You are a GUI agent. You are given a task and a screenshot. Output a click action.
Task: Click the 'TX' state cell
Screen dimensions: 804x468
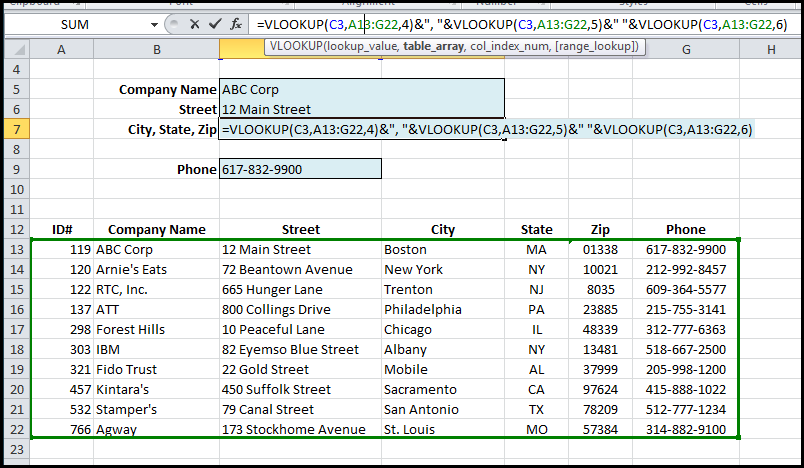[x=536, y=410]
